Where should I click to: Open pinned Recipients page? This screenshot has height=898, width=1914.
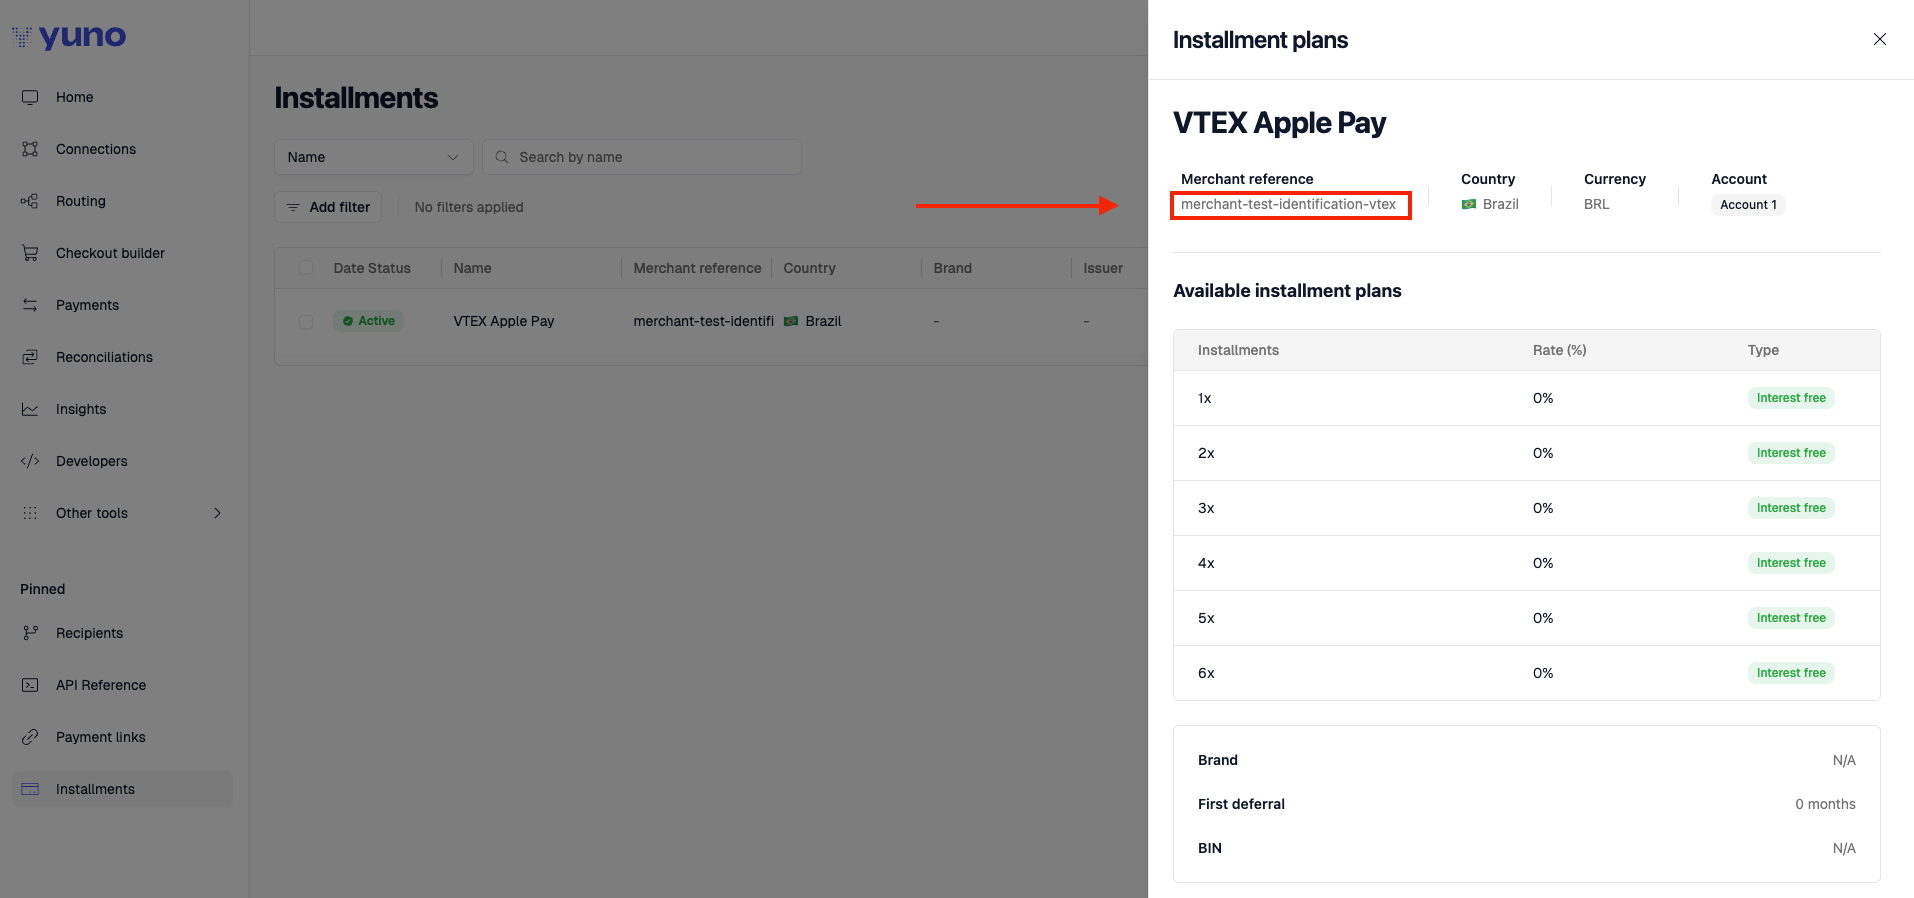point(89,633)
